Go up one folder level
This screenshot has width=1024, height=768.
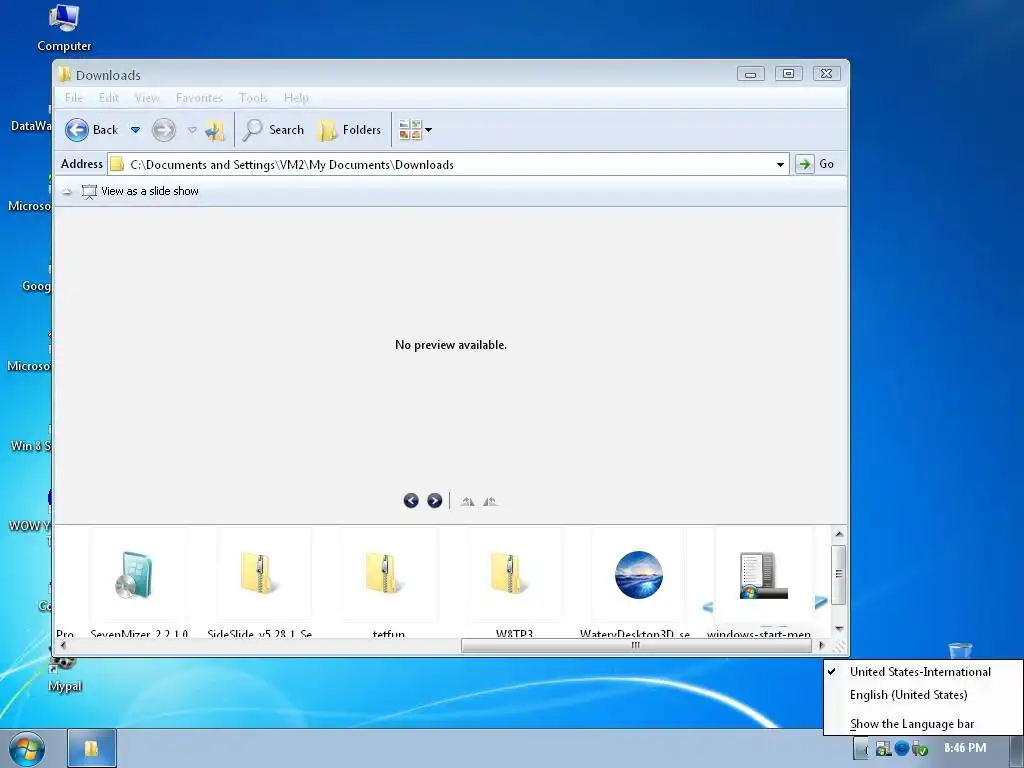(x=214, y=131)
